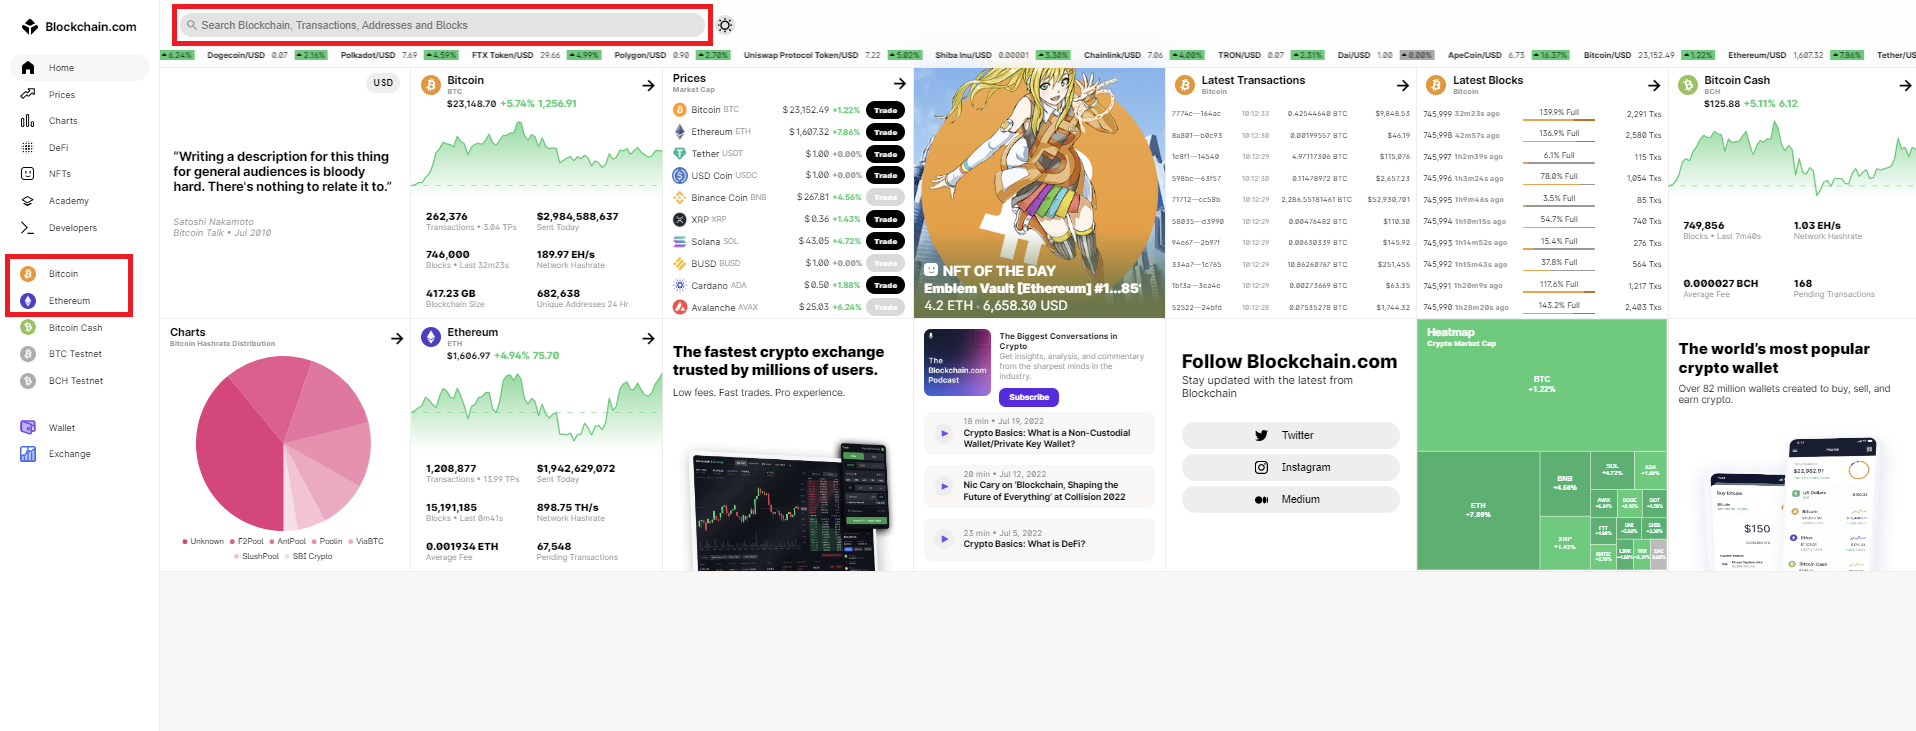Open the Instagram follow link

1290,467
